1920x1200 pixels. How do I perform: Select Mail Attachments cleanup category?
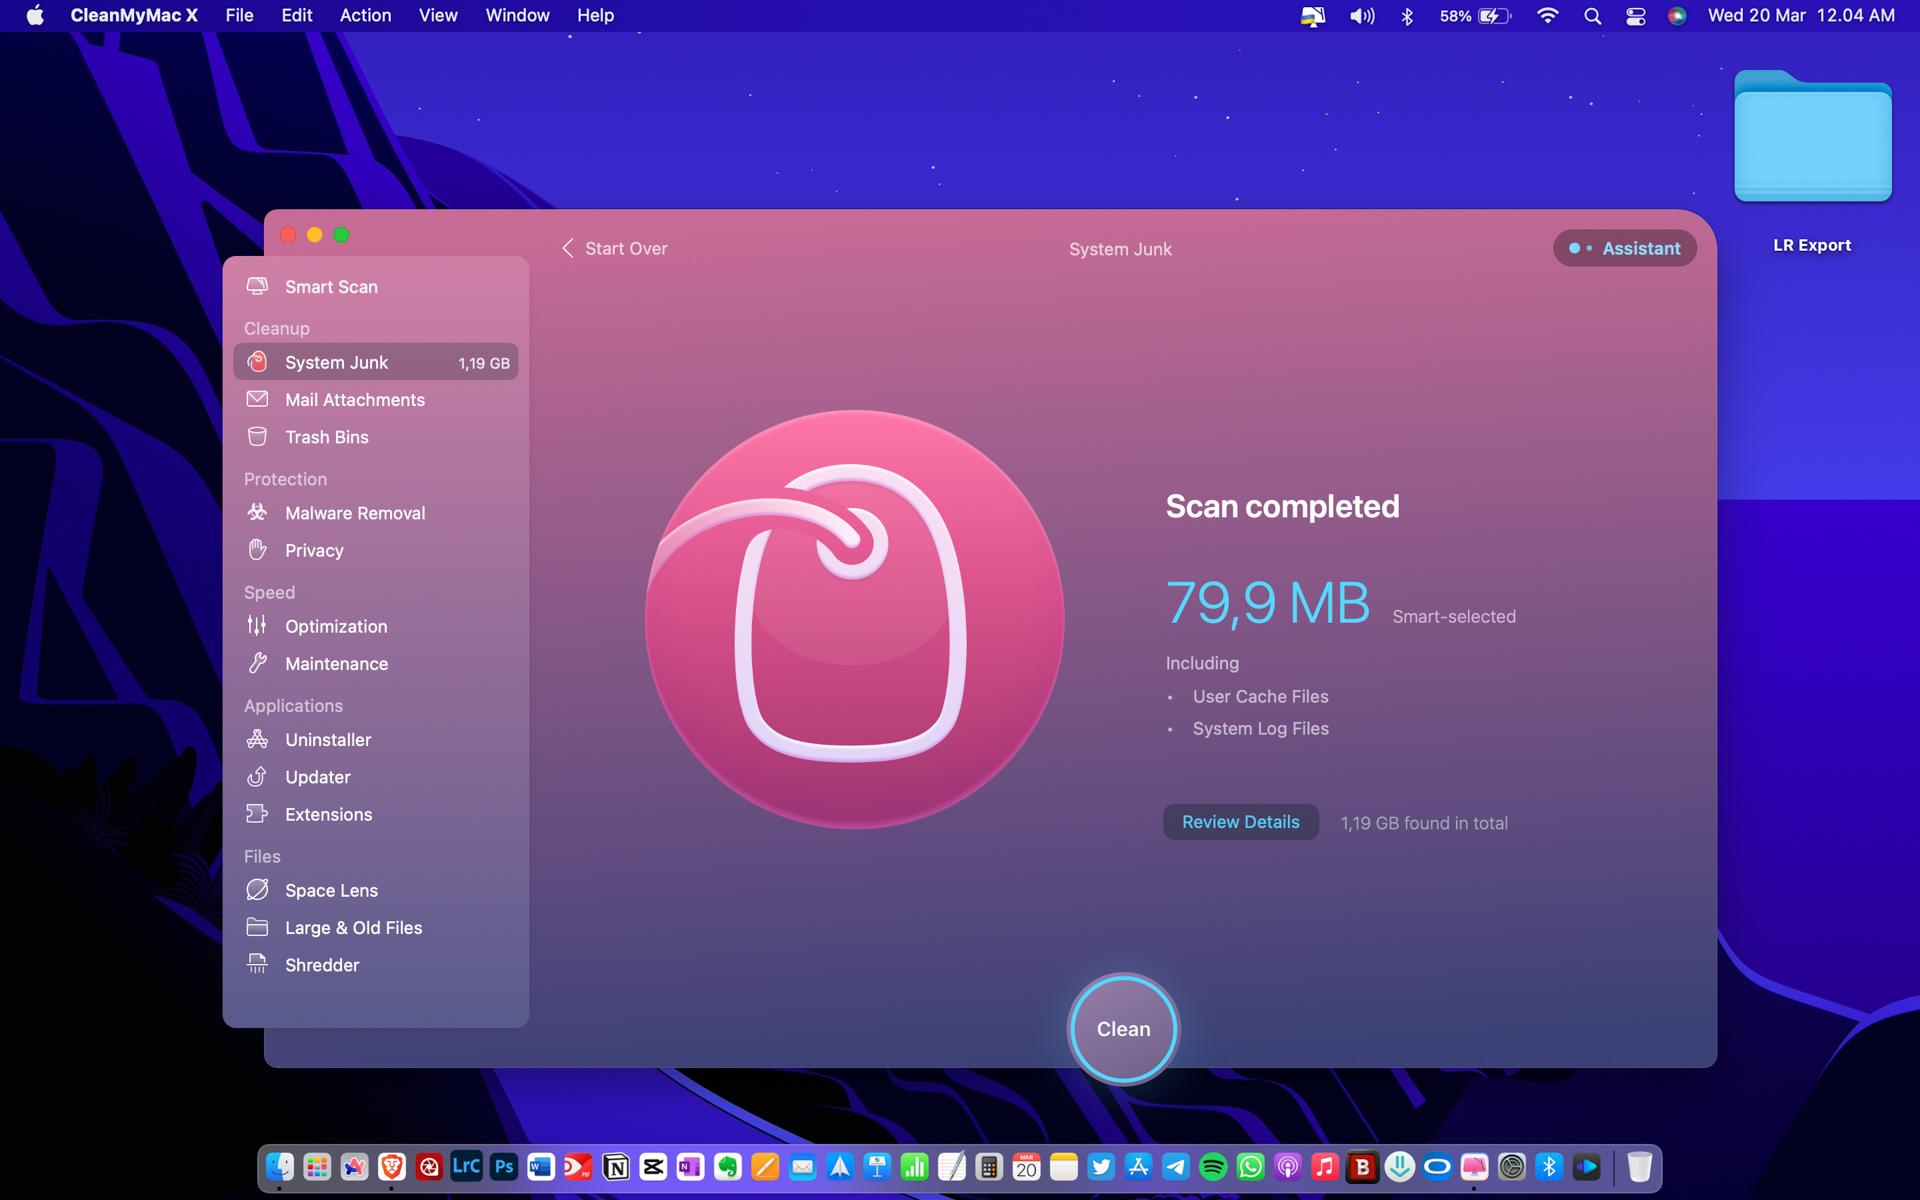click(x=354, y=400)
